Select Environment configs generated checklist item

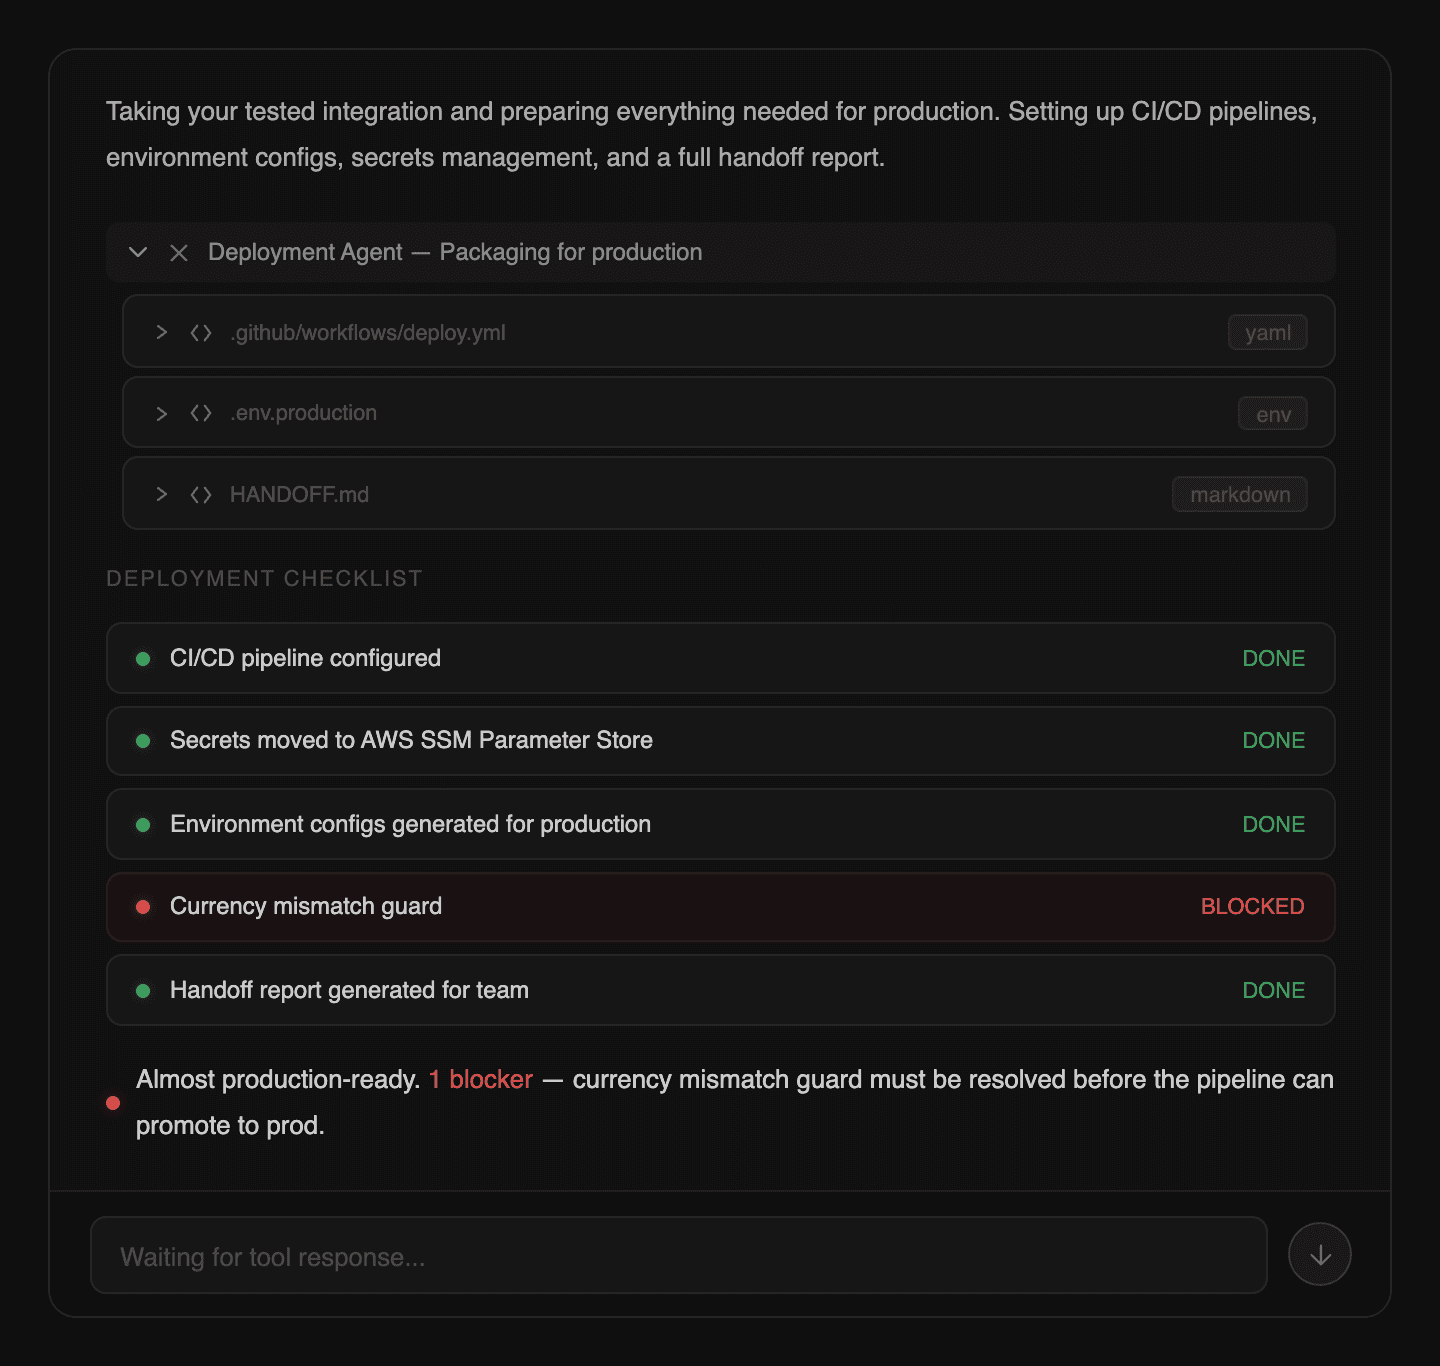(x=410, y=824)
